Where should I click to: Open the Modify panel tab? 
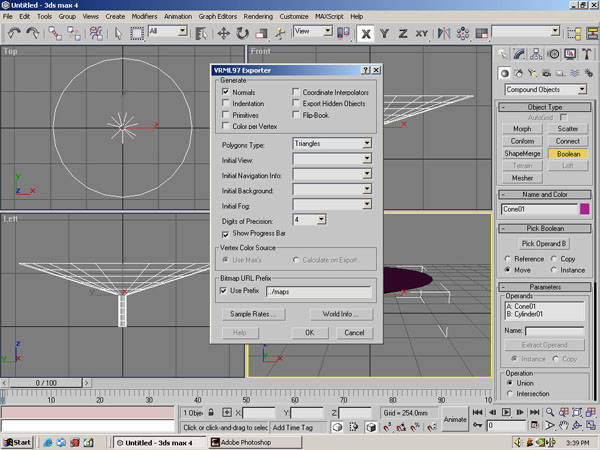coord(519,54)
